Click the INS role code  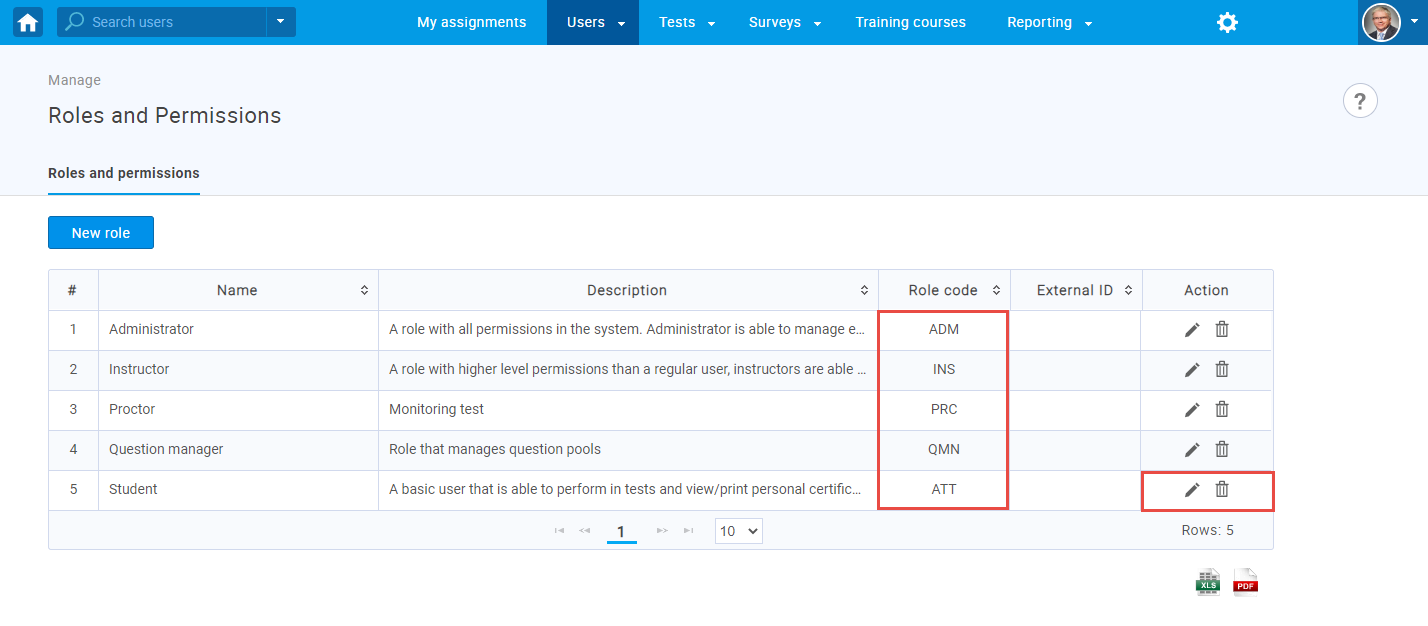click(944, 369)
